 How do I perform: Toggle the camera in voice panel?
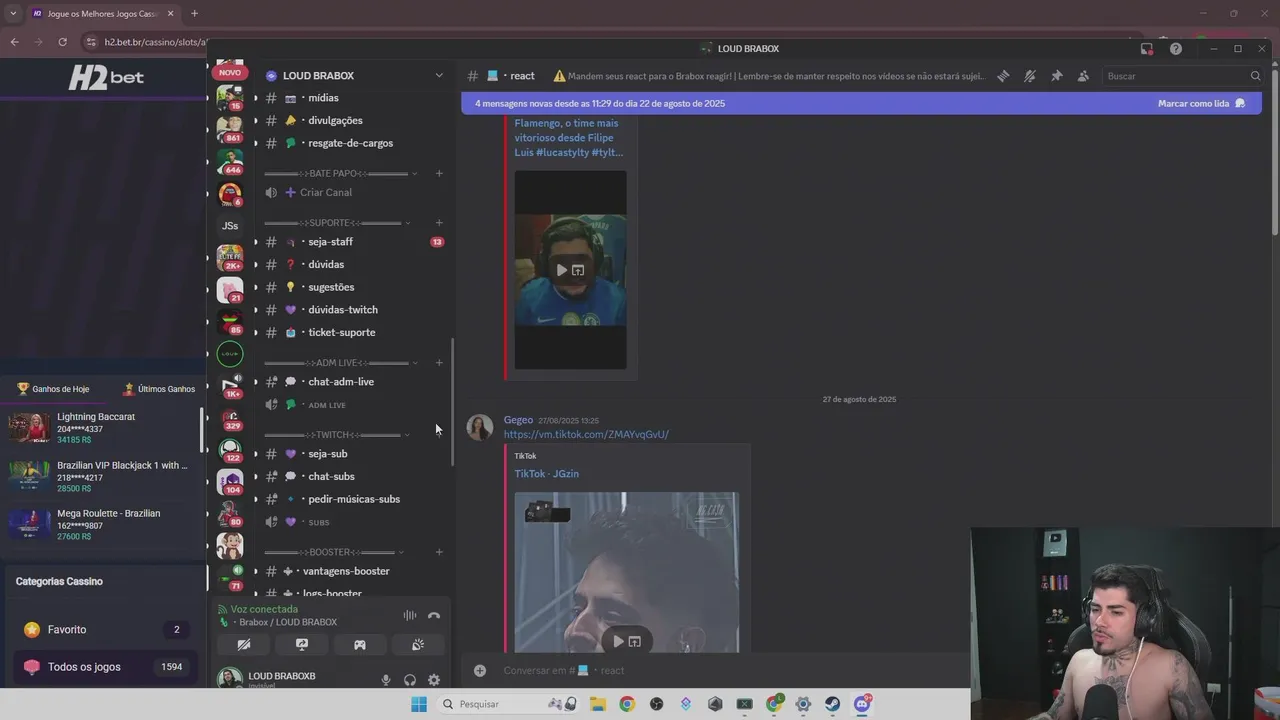244,645
